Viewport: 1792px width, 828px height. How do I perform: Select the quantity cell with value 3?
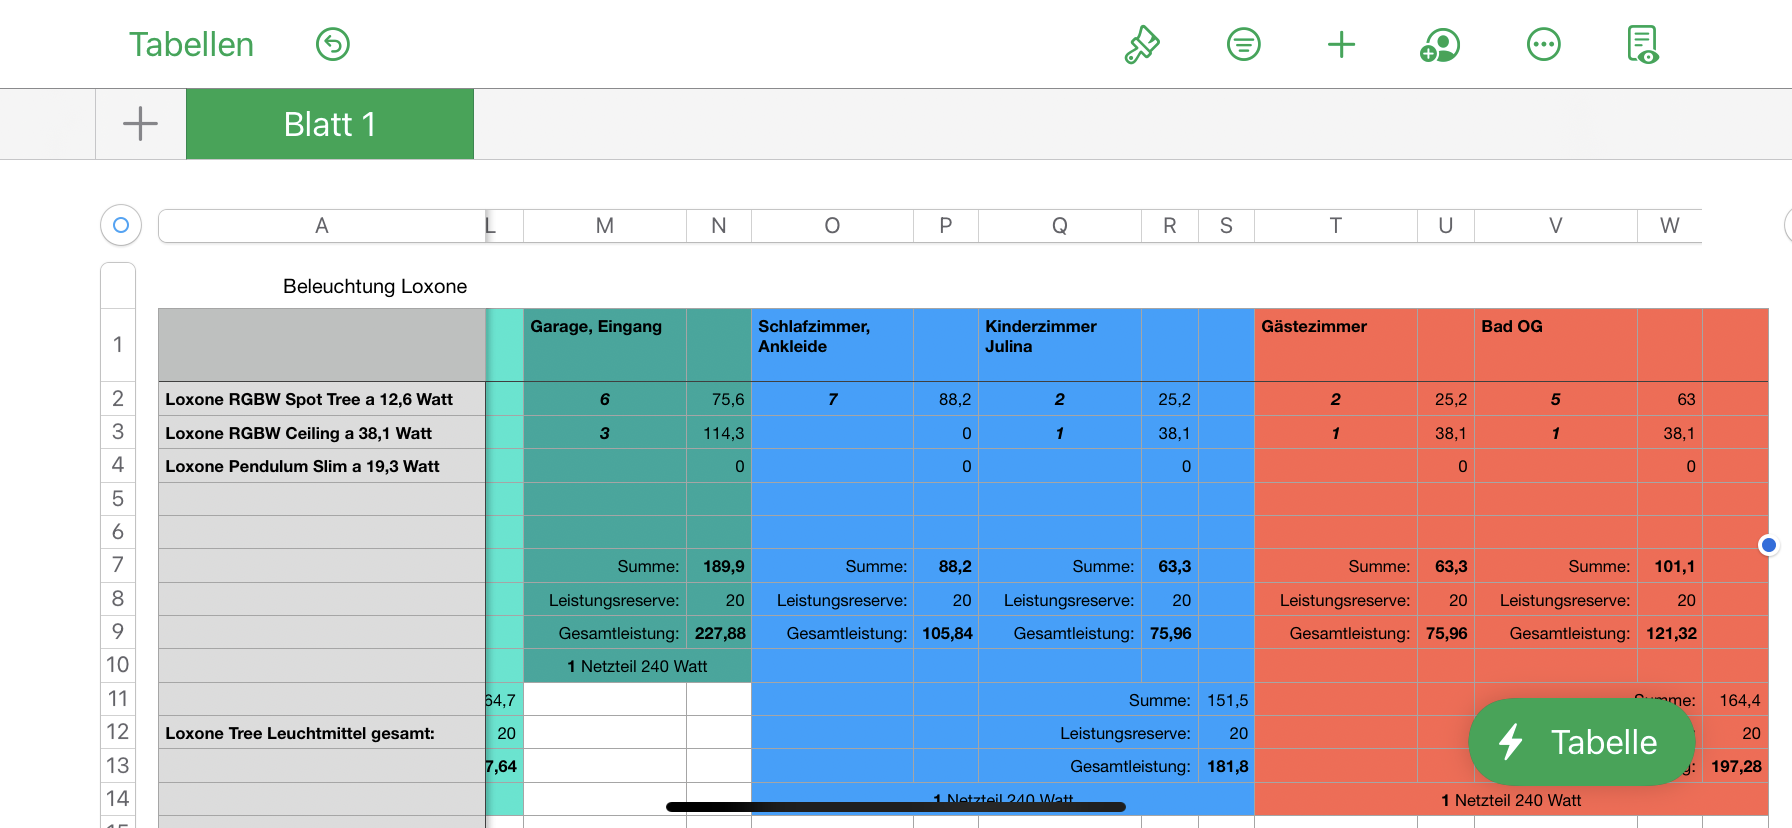(605, 433)
